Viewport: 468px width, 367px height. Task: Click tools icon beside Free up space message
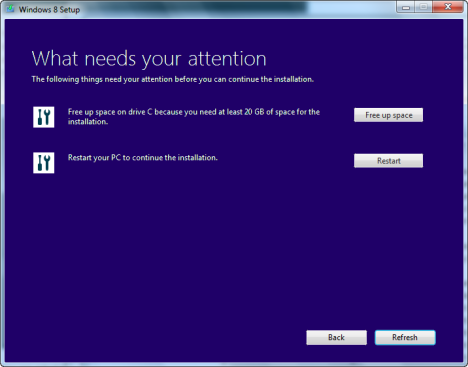[44, 117]
